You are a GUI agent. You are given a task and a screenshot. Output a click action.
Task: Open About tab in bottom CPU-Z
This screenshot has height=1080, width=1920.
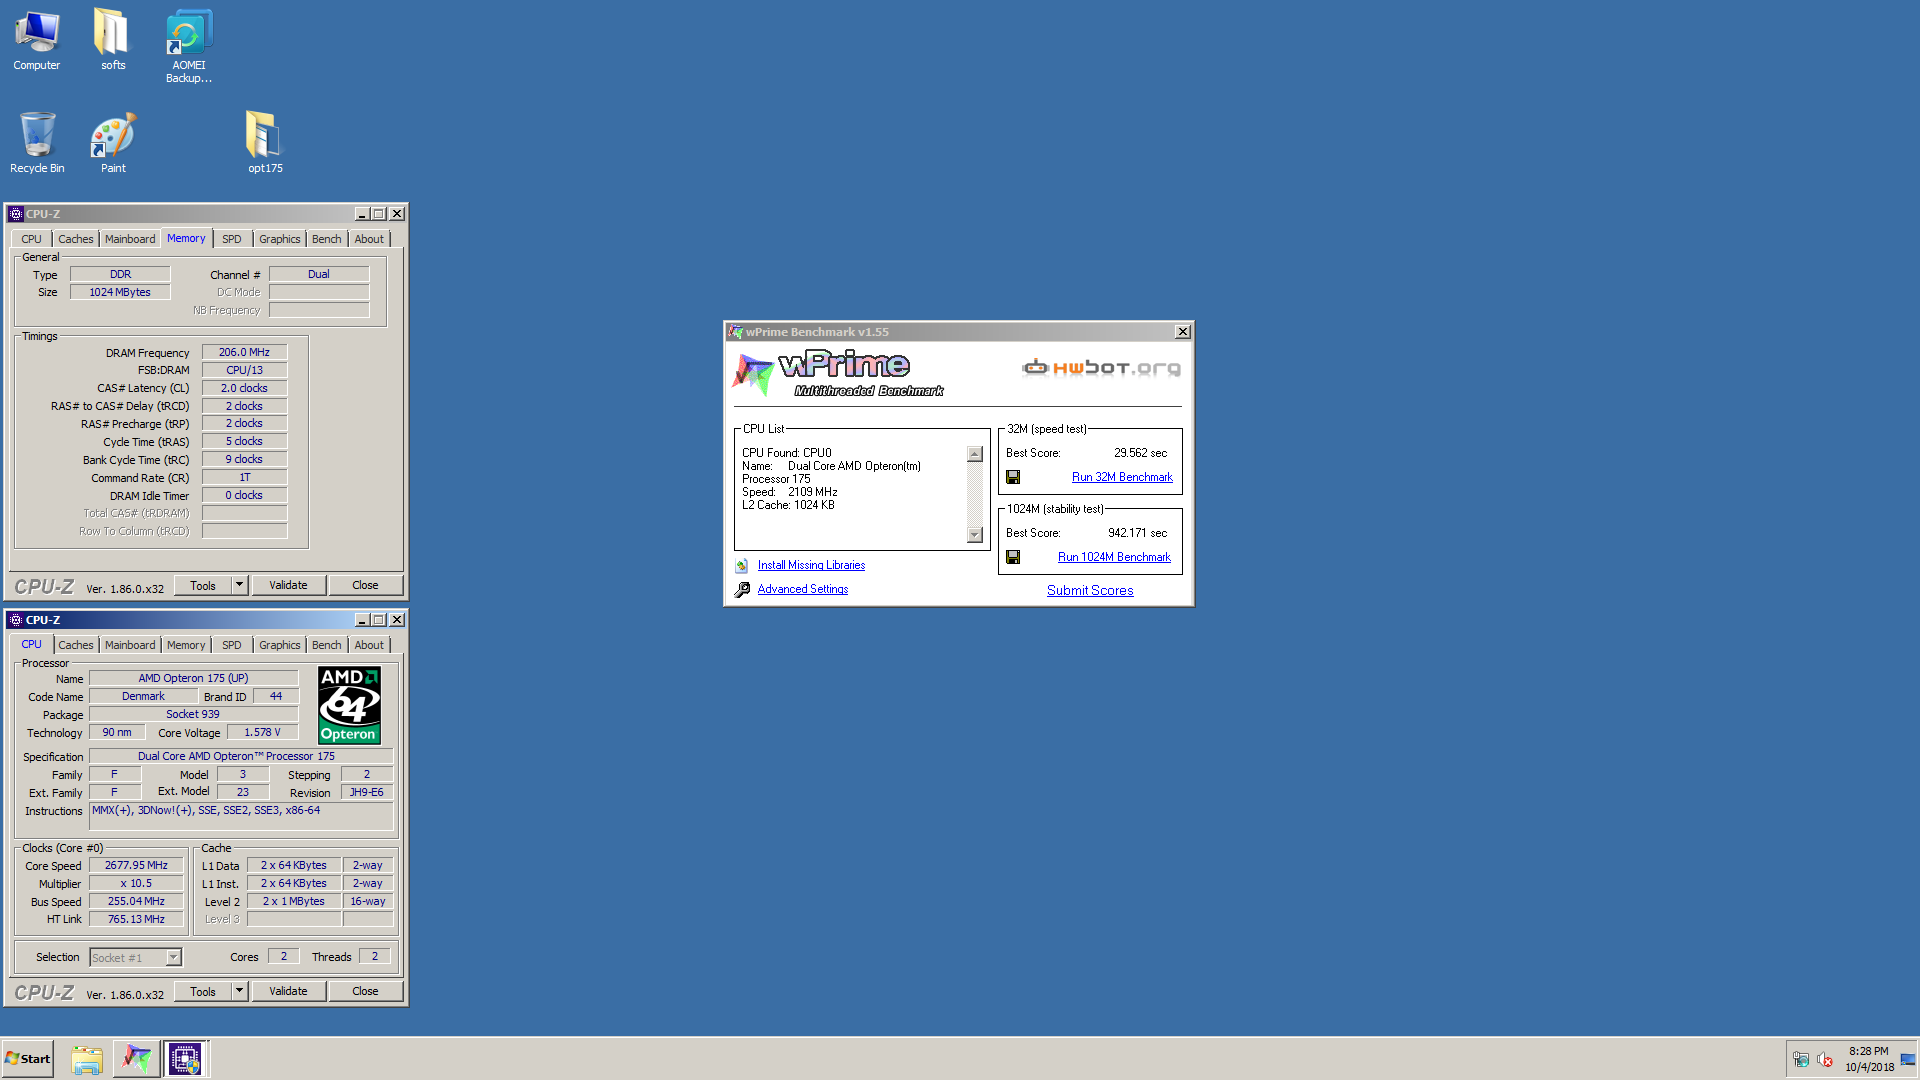[369, 645]
